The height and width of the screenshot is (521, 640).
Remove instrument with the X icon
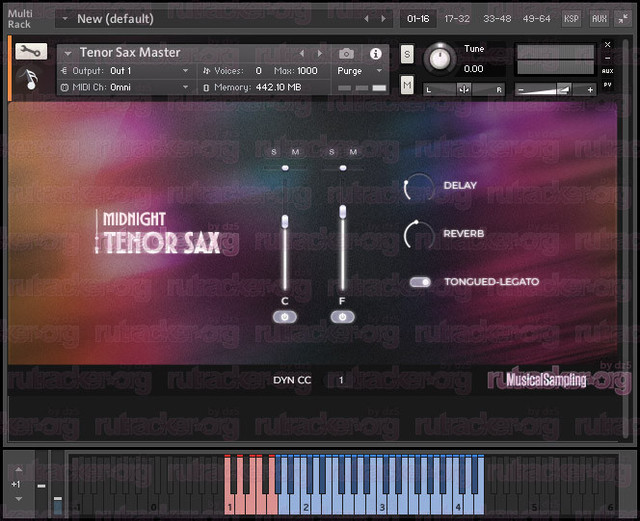[x=607, y=45]
